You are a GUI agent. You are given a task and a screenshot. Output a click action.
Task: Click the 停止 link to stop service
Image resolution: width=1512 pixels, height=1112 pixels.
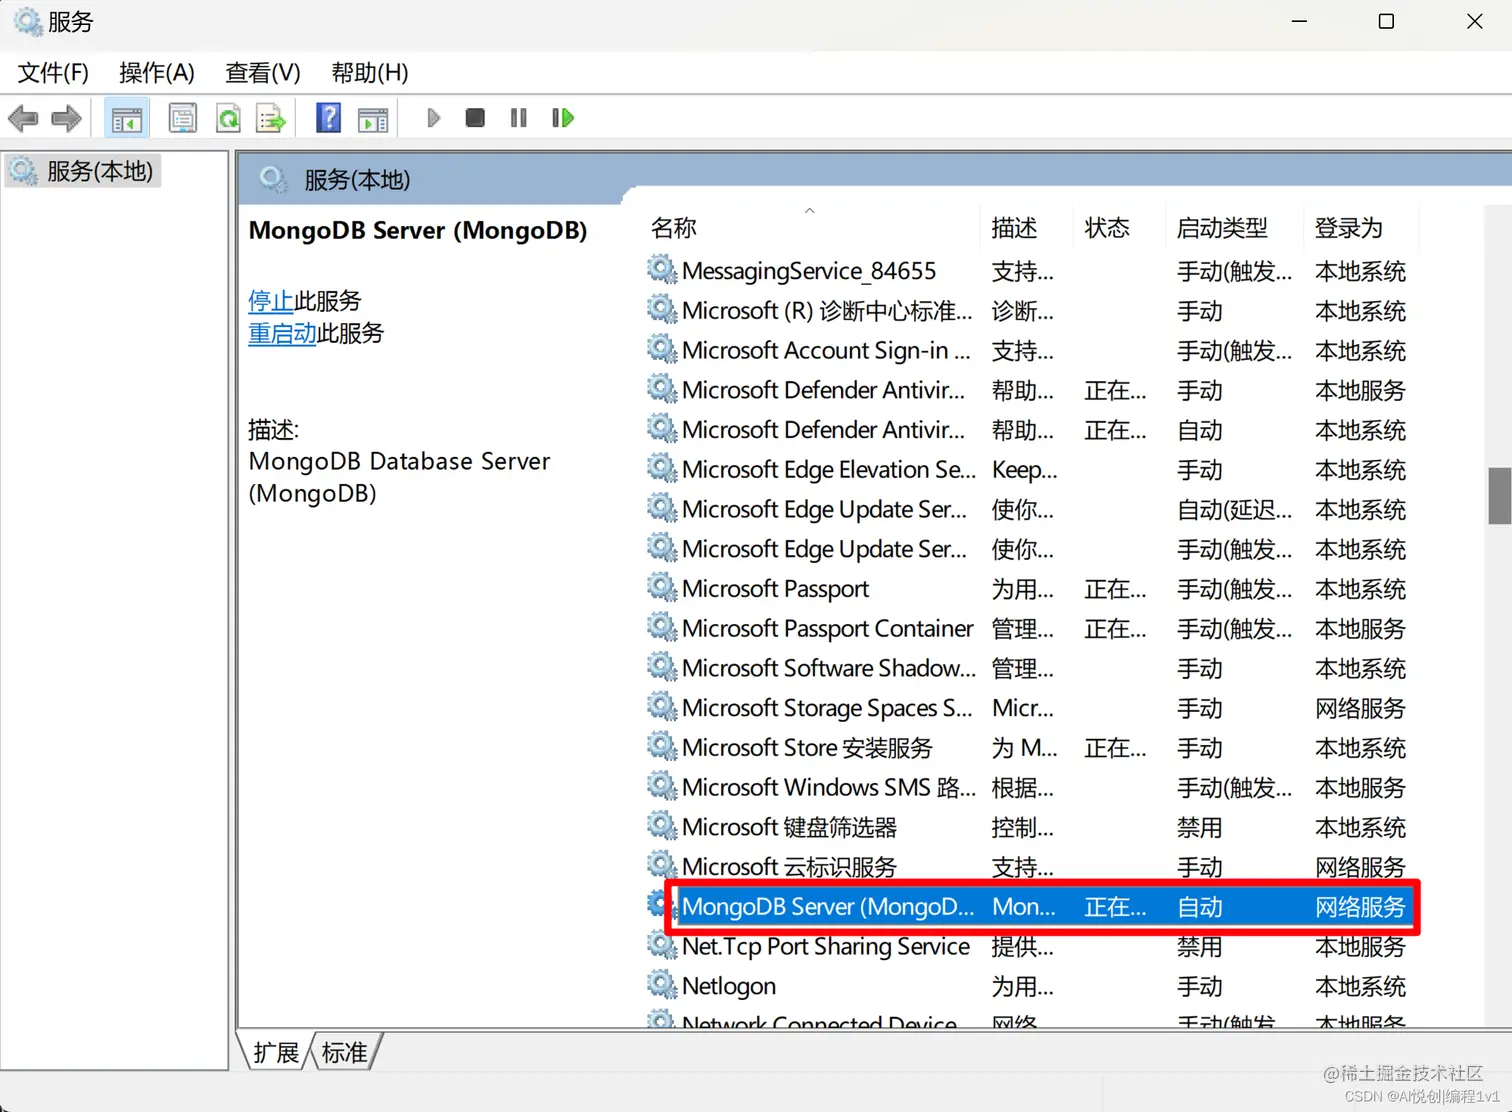[271, 301]
